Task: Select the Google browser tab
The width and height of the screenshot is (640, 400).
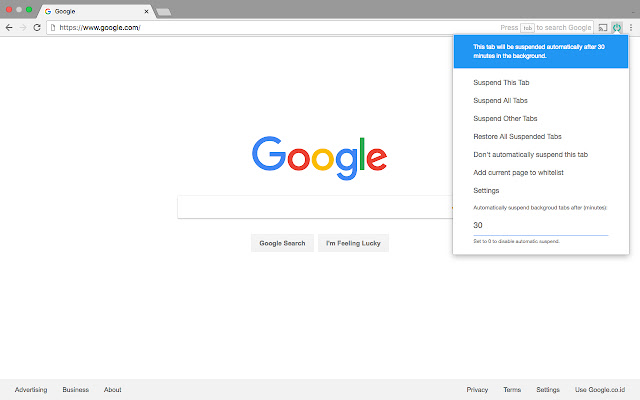Action: (96, 11)
